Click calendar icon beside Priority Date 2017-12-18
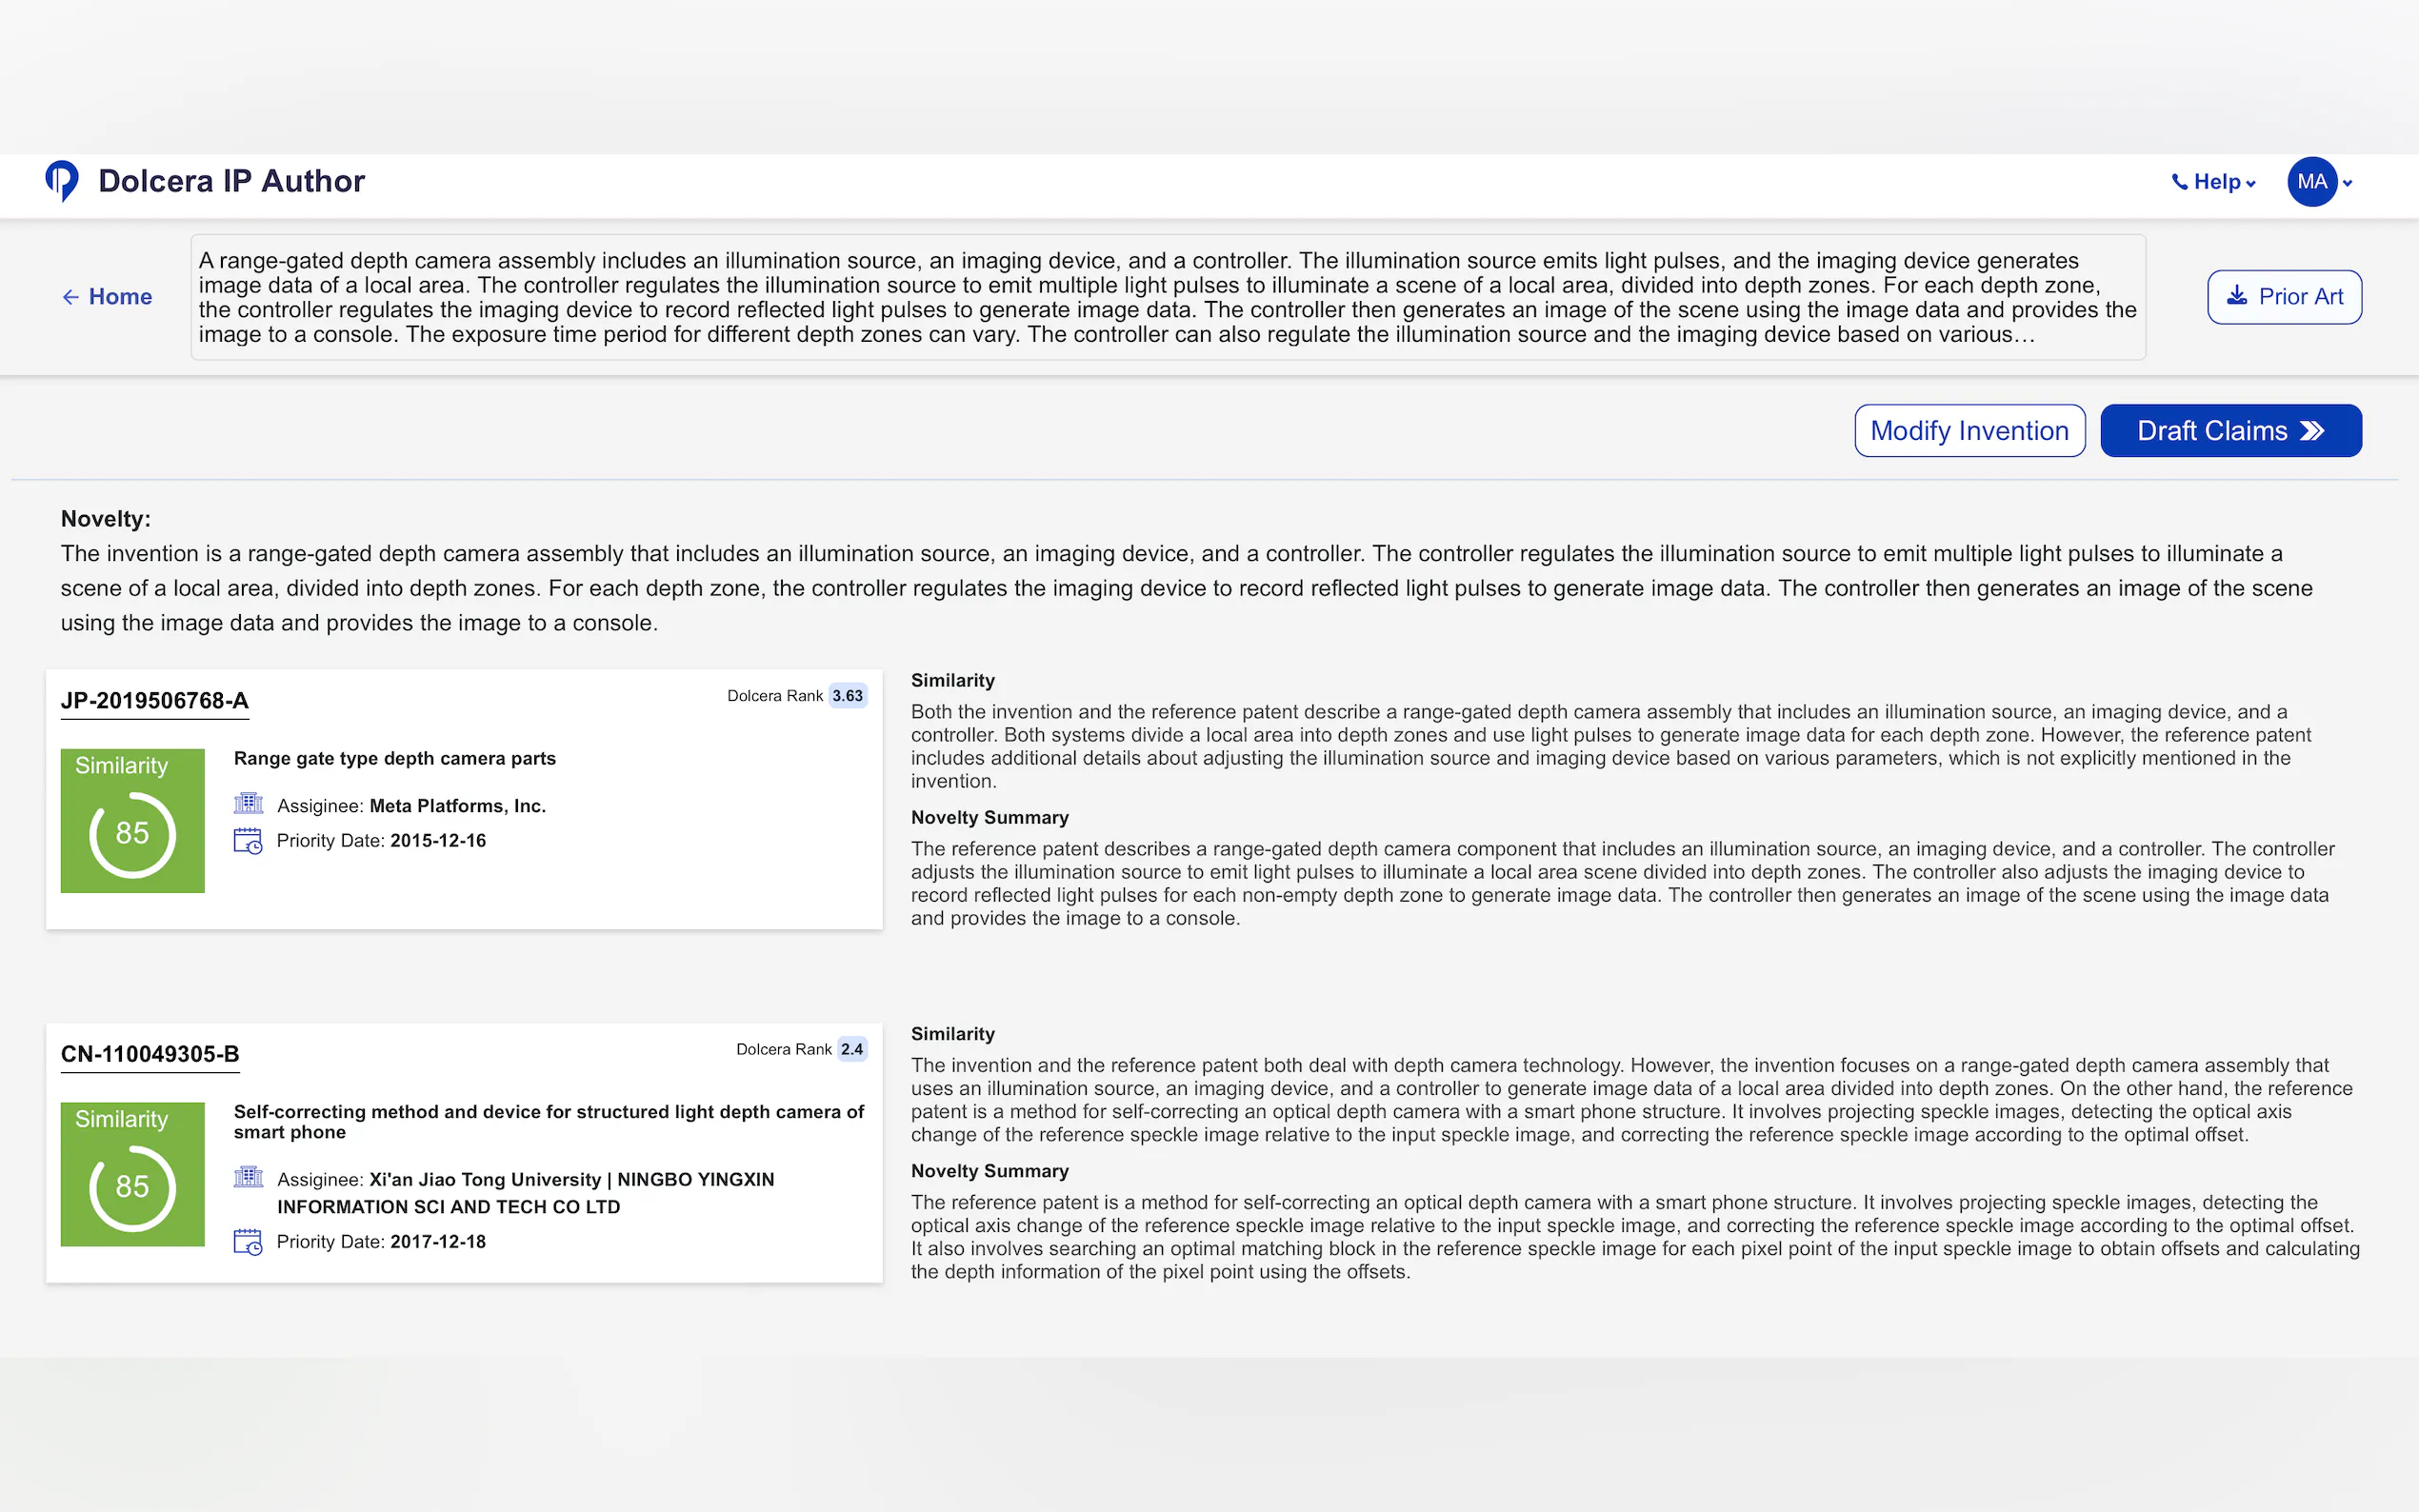 [248, 1242]
